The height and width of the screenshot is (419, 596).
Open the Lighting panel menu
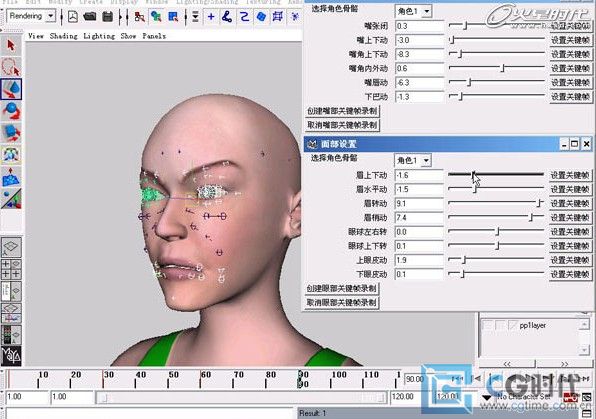99,36
